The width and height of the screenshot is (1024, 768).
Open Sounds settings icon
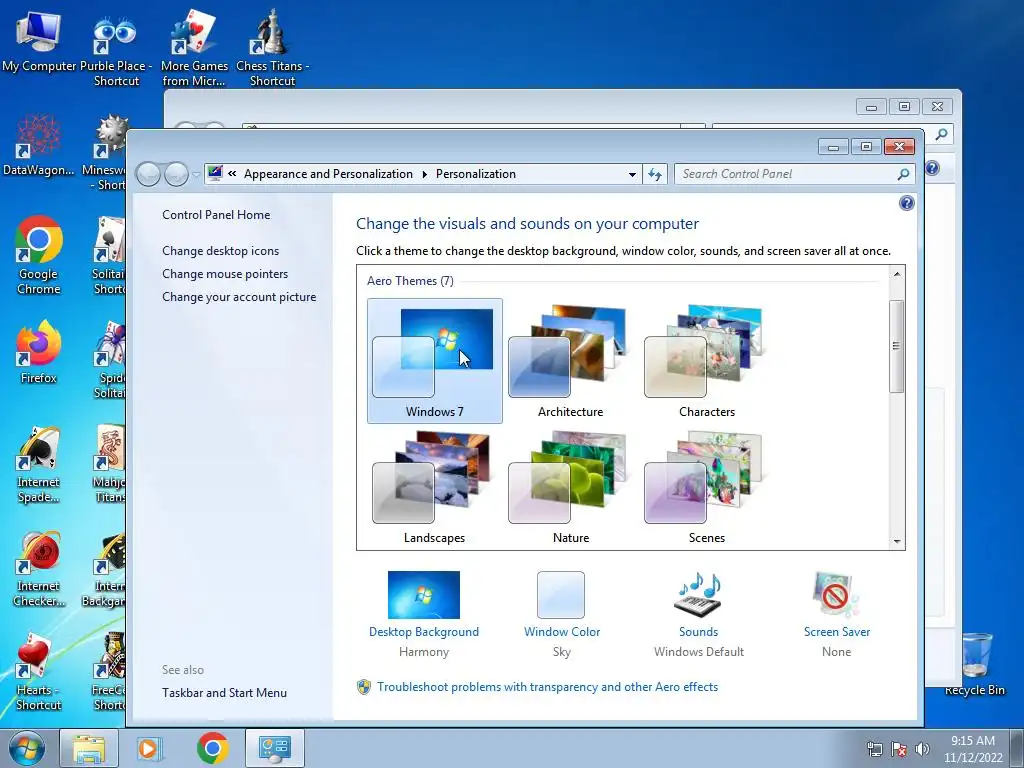(698, 595)
